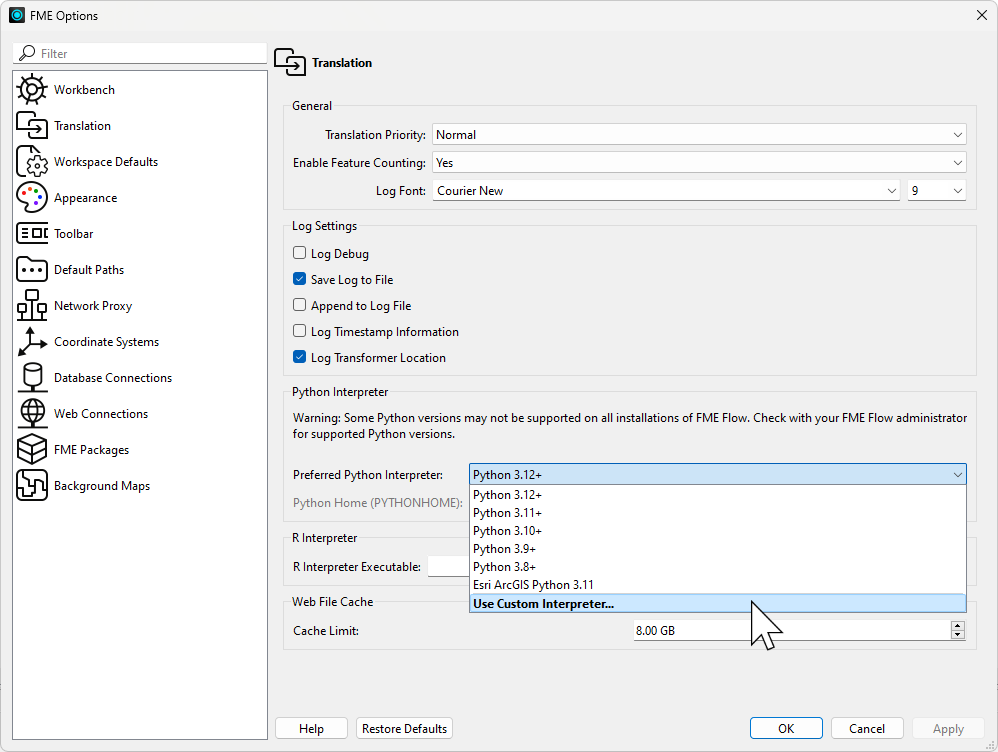The image size is (998, 752).
Task: Open Workbench settings via its gear-wheel icon
Action: coord(32,90)
